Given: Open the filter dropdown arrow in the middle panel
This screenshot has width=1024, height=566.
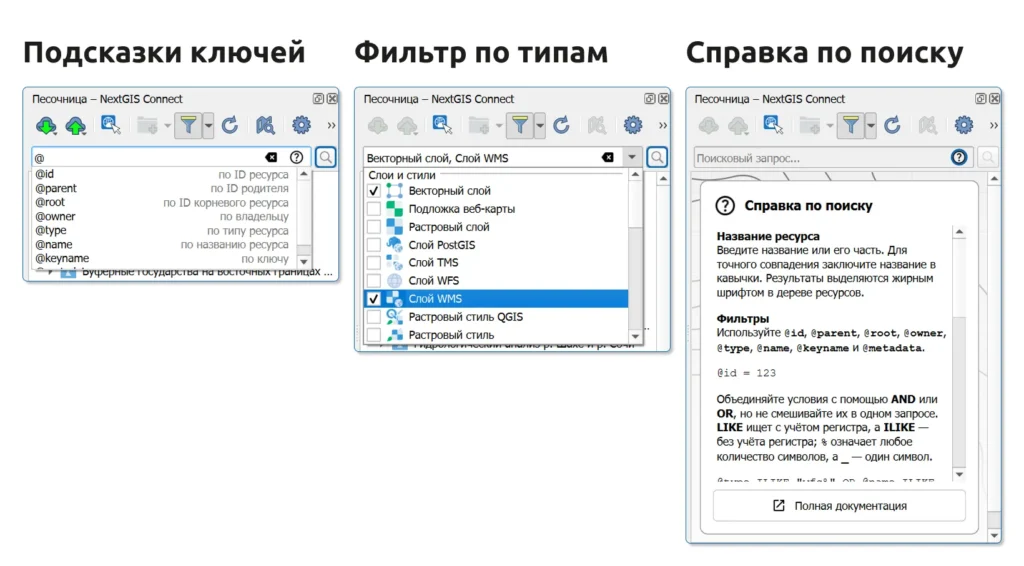Looking at the screenshot, I should pos(540,125).
